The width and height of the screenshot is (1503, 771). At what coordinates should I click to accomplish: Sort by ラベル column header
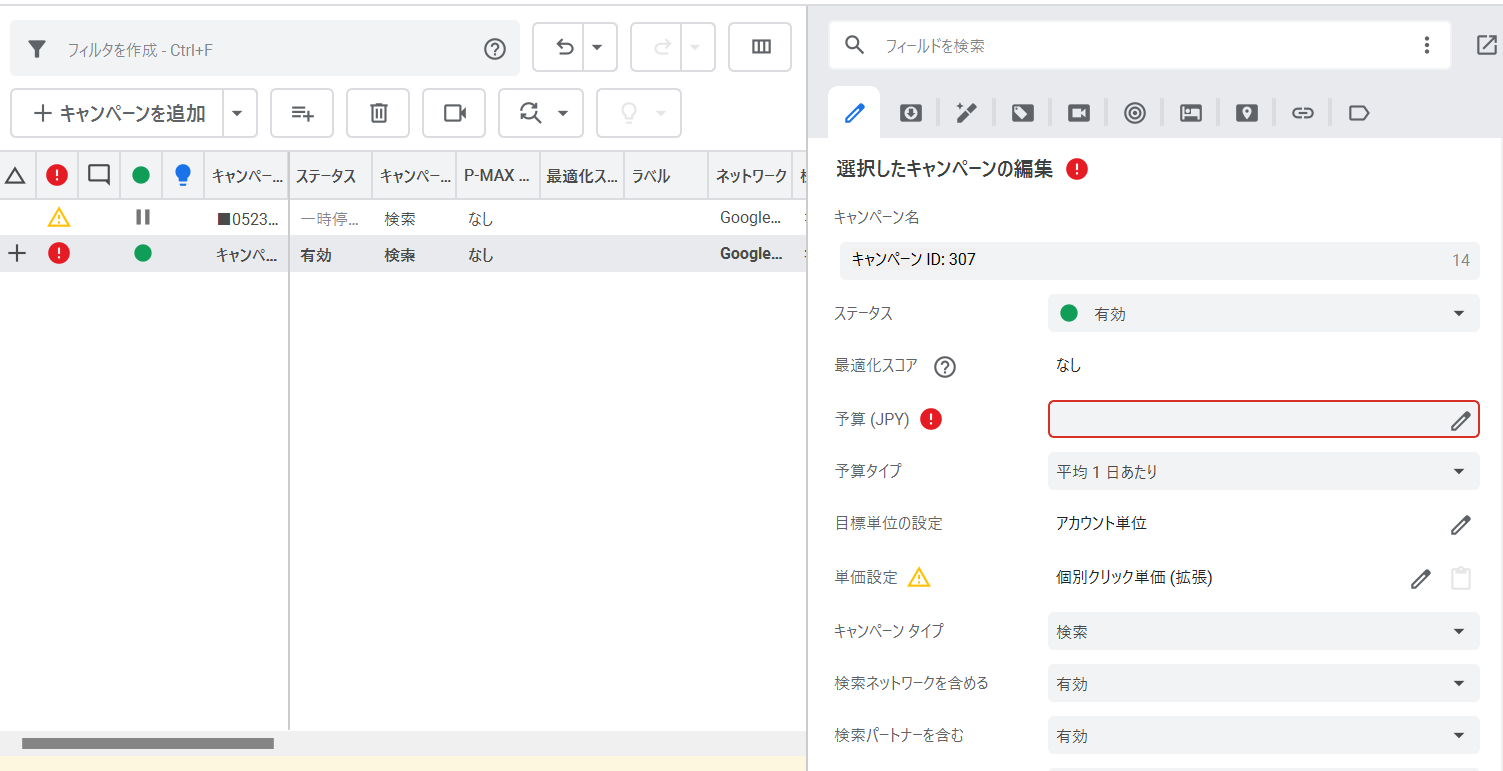[666, 176]
